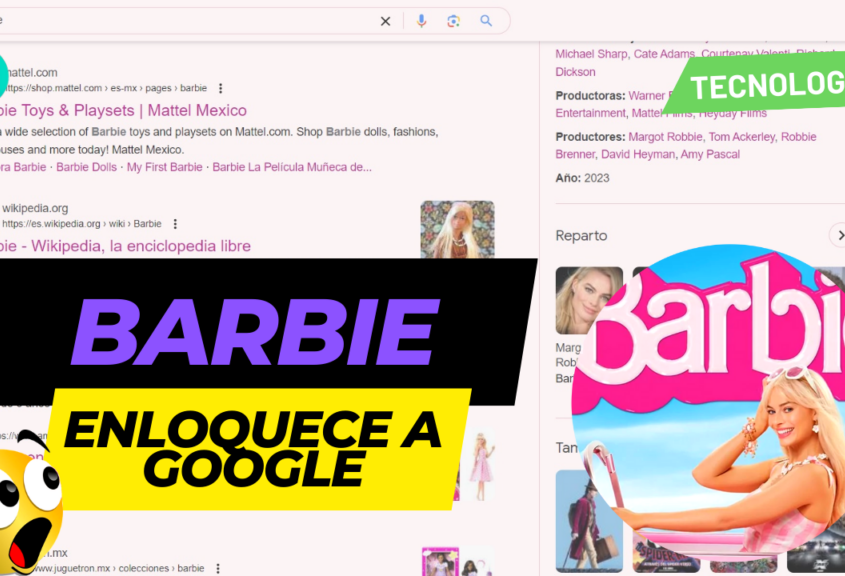Open options menu for the es.wikipedia.org result
Viewport: 845px width, 576px height.
175,224
